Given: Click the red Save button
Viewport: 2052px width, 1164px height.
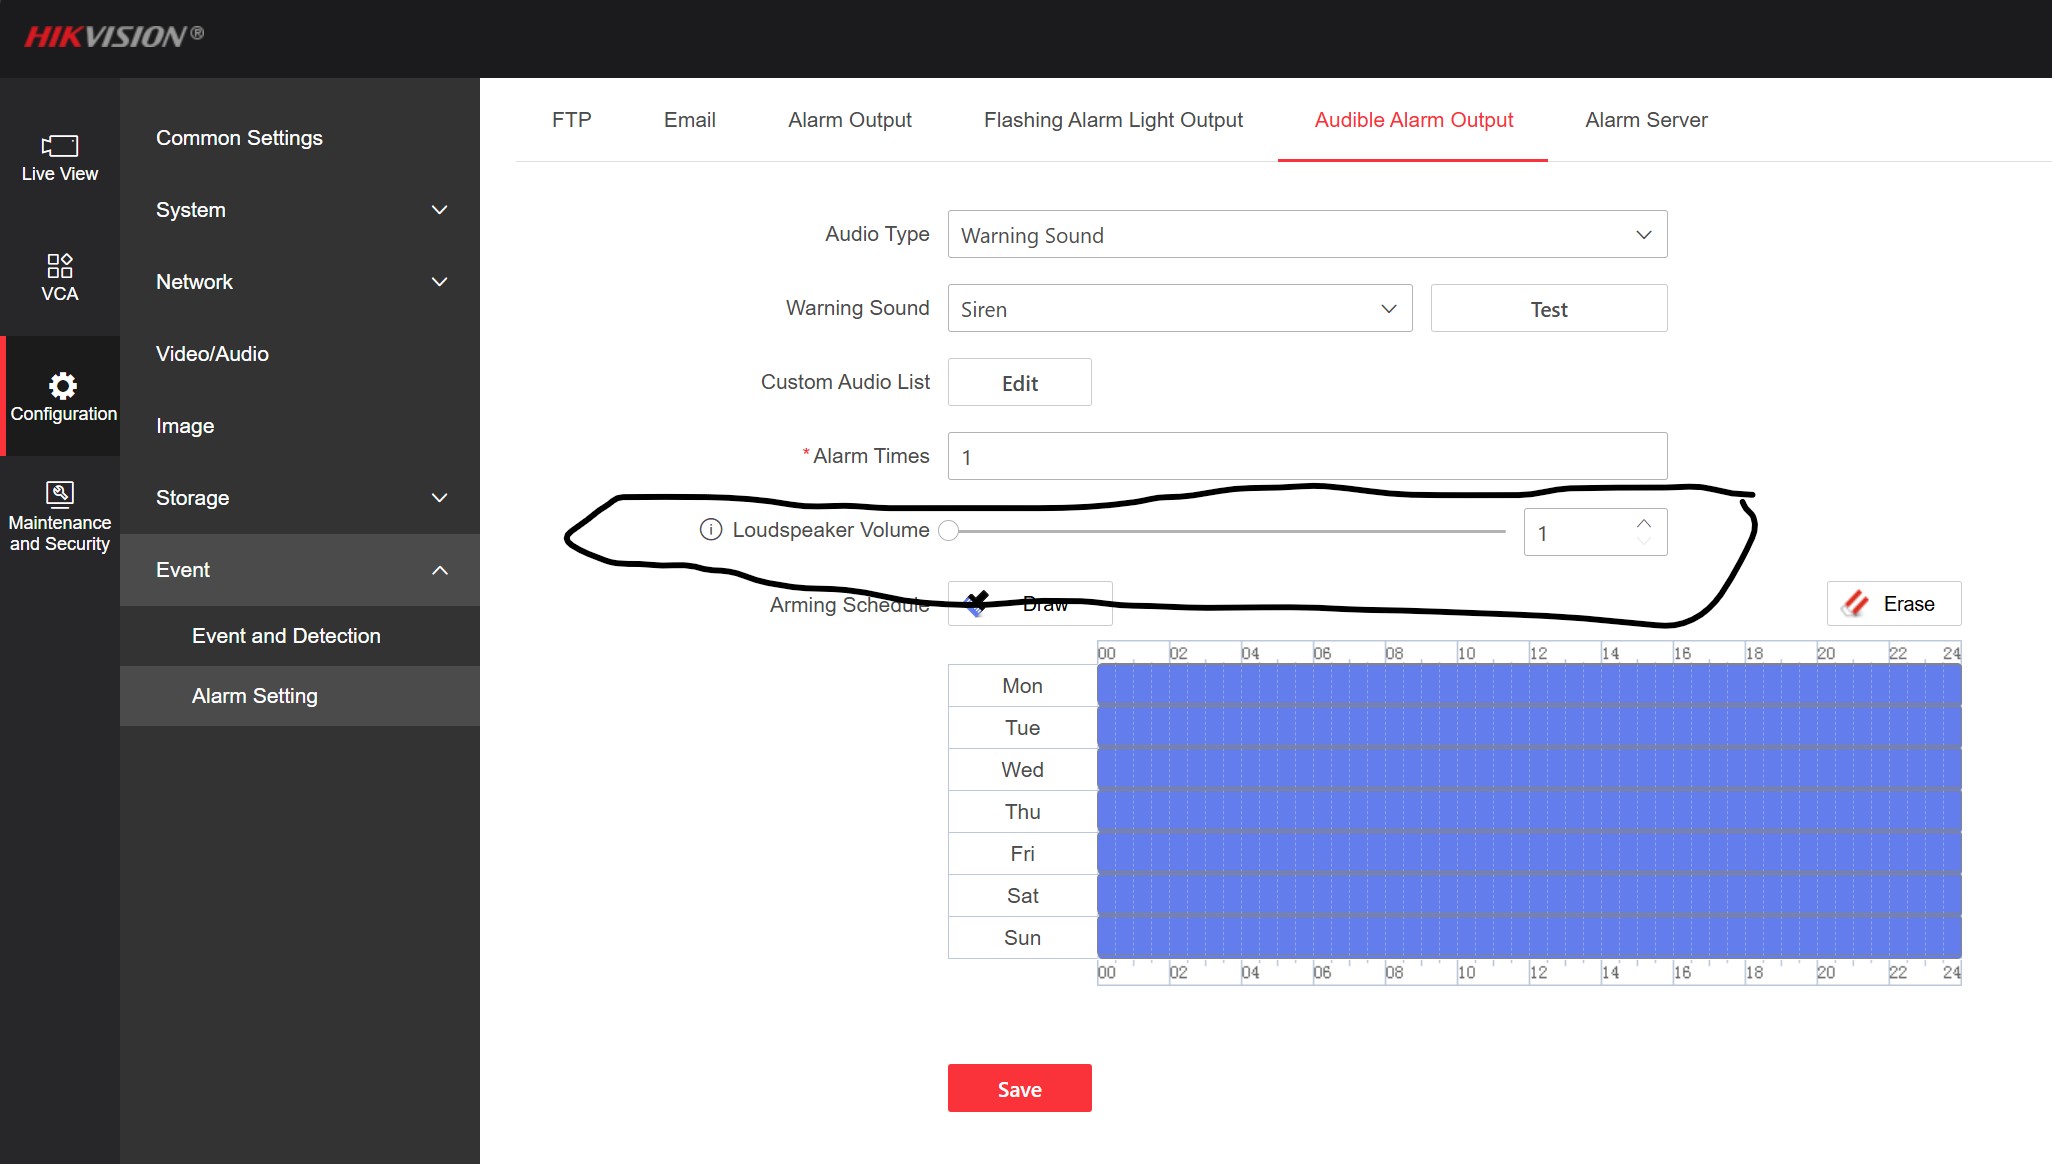Looking at the screenshot, I should [1019, 1089].
